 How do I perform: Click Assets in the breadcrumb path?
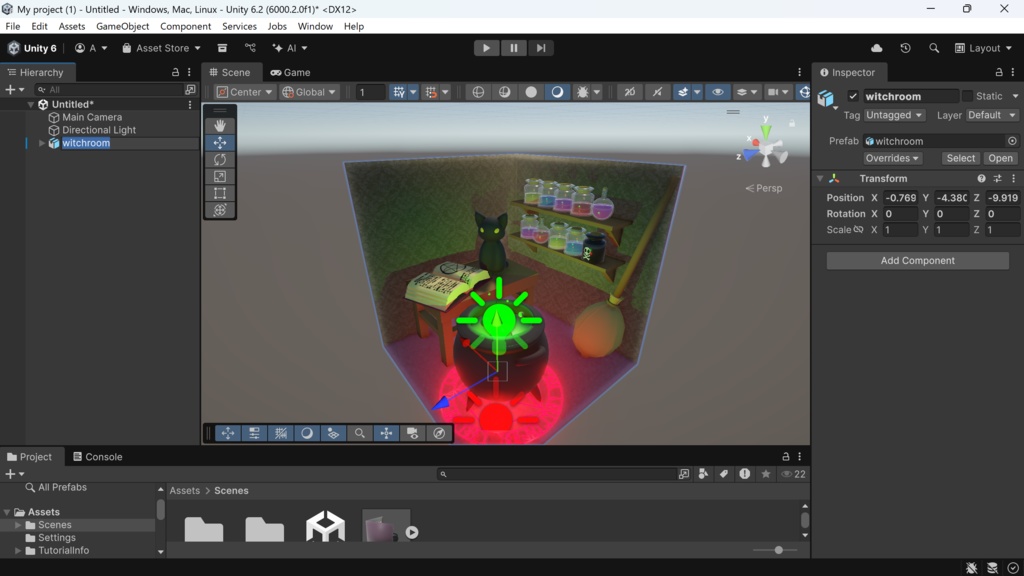[x=185, y=490]
